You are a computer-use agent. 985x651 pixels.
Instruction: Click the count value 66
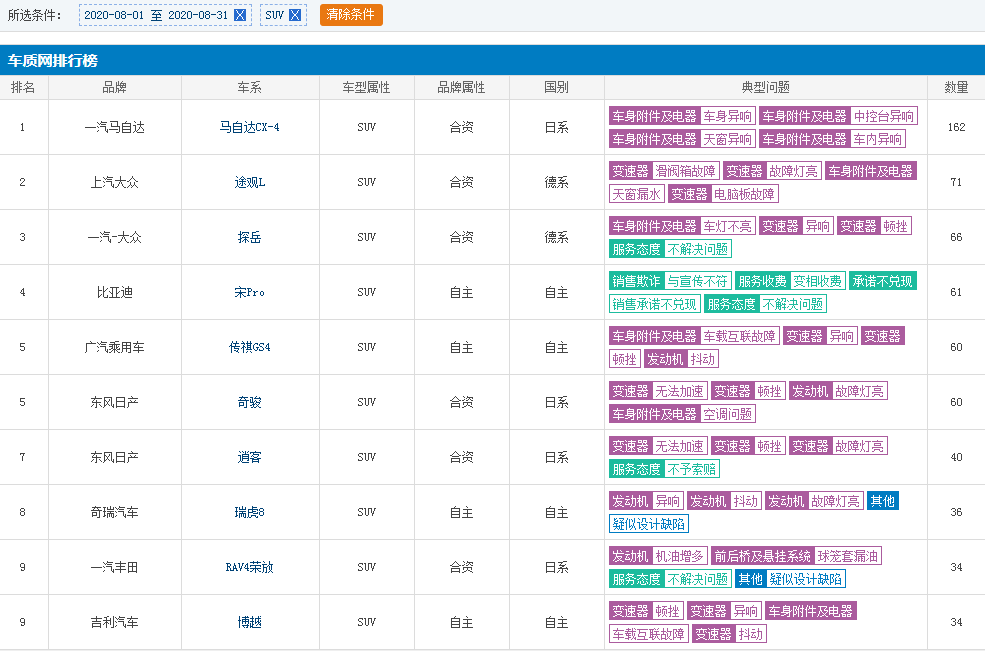click(956, 237)
